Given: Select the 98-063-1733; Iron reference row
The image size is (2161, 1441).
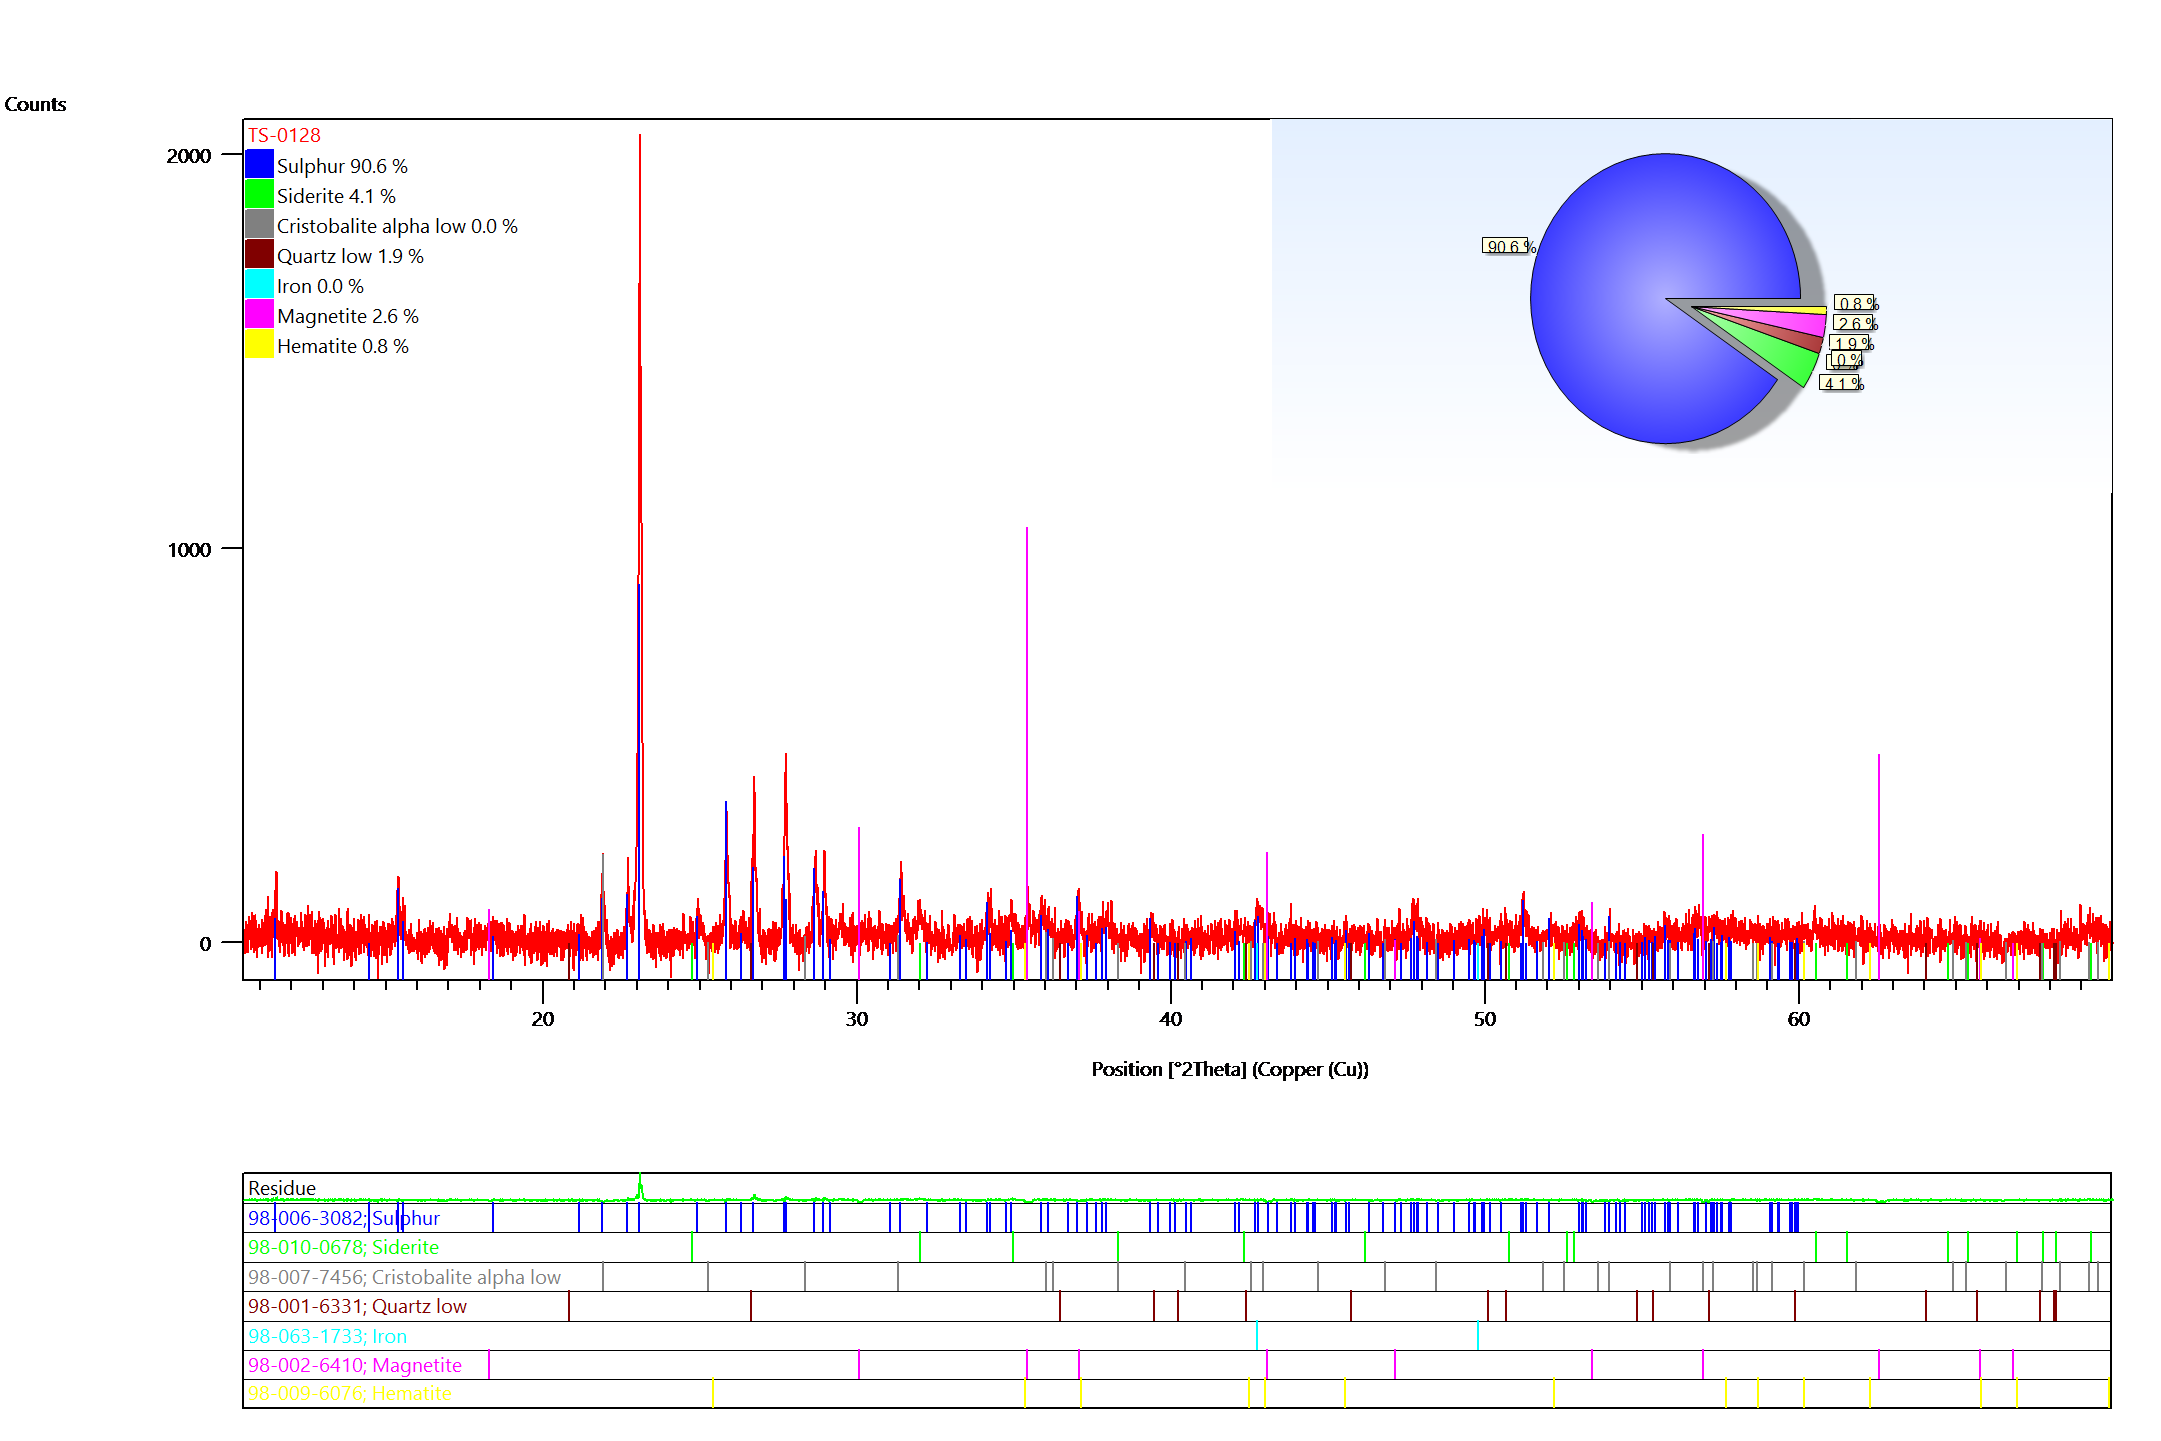Looking at the screenshot, I should point(327,1336).
